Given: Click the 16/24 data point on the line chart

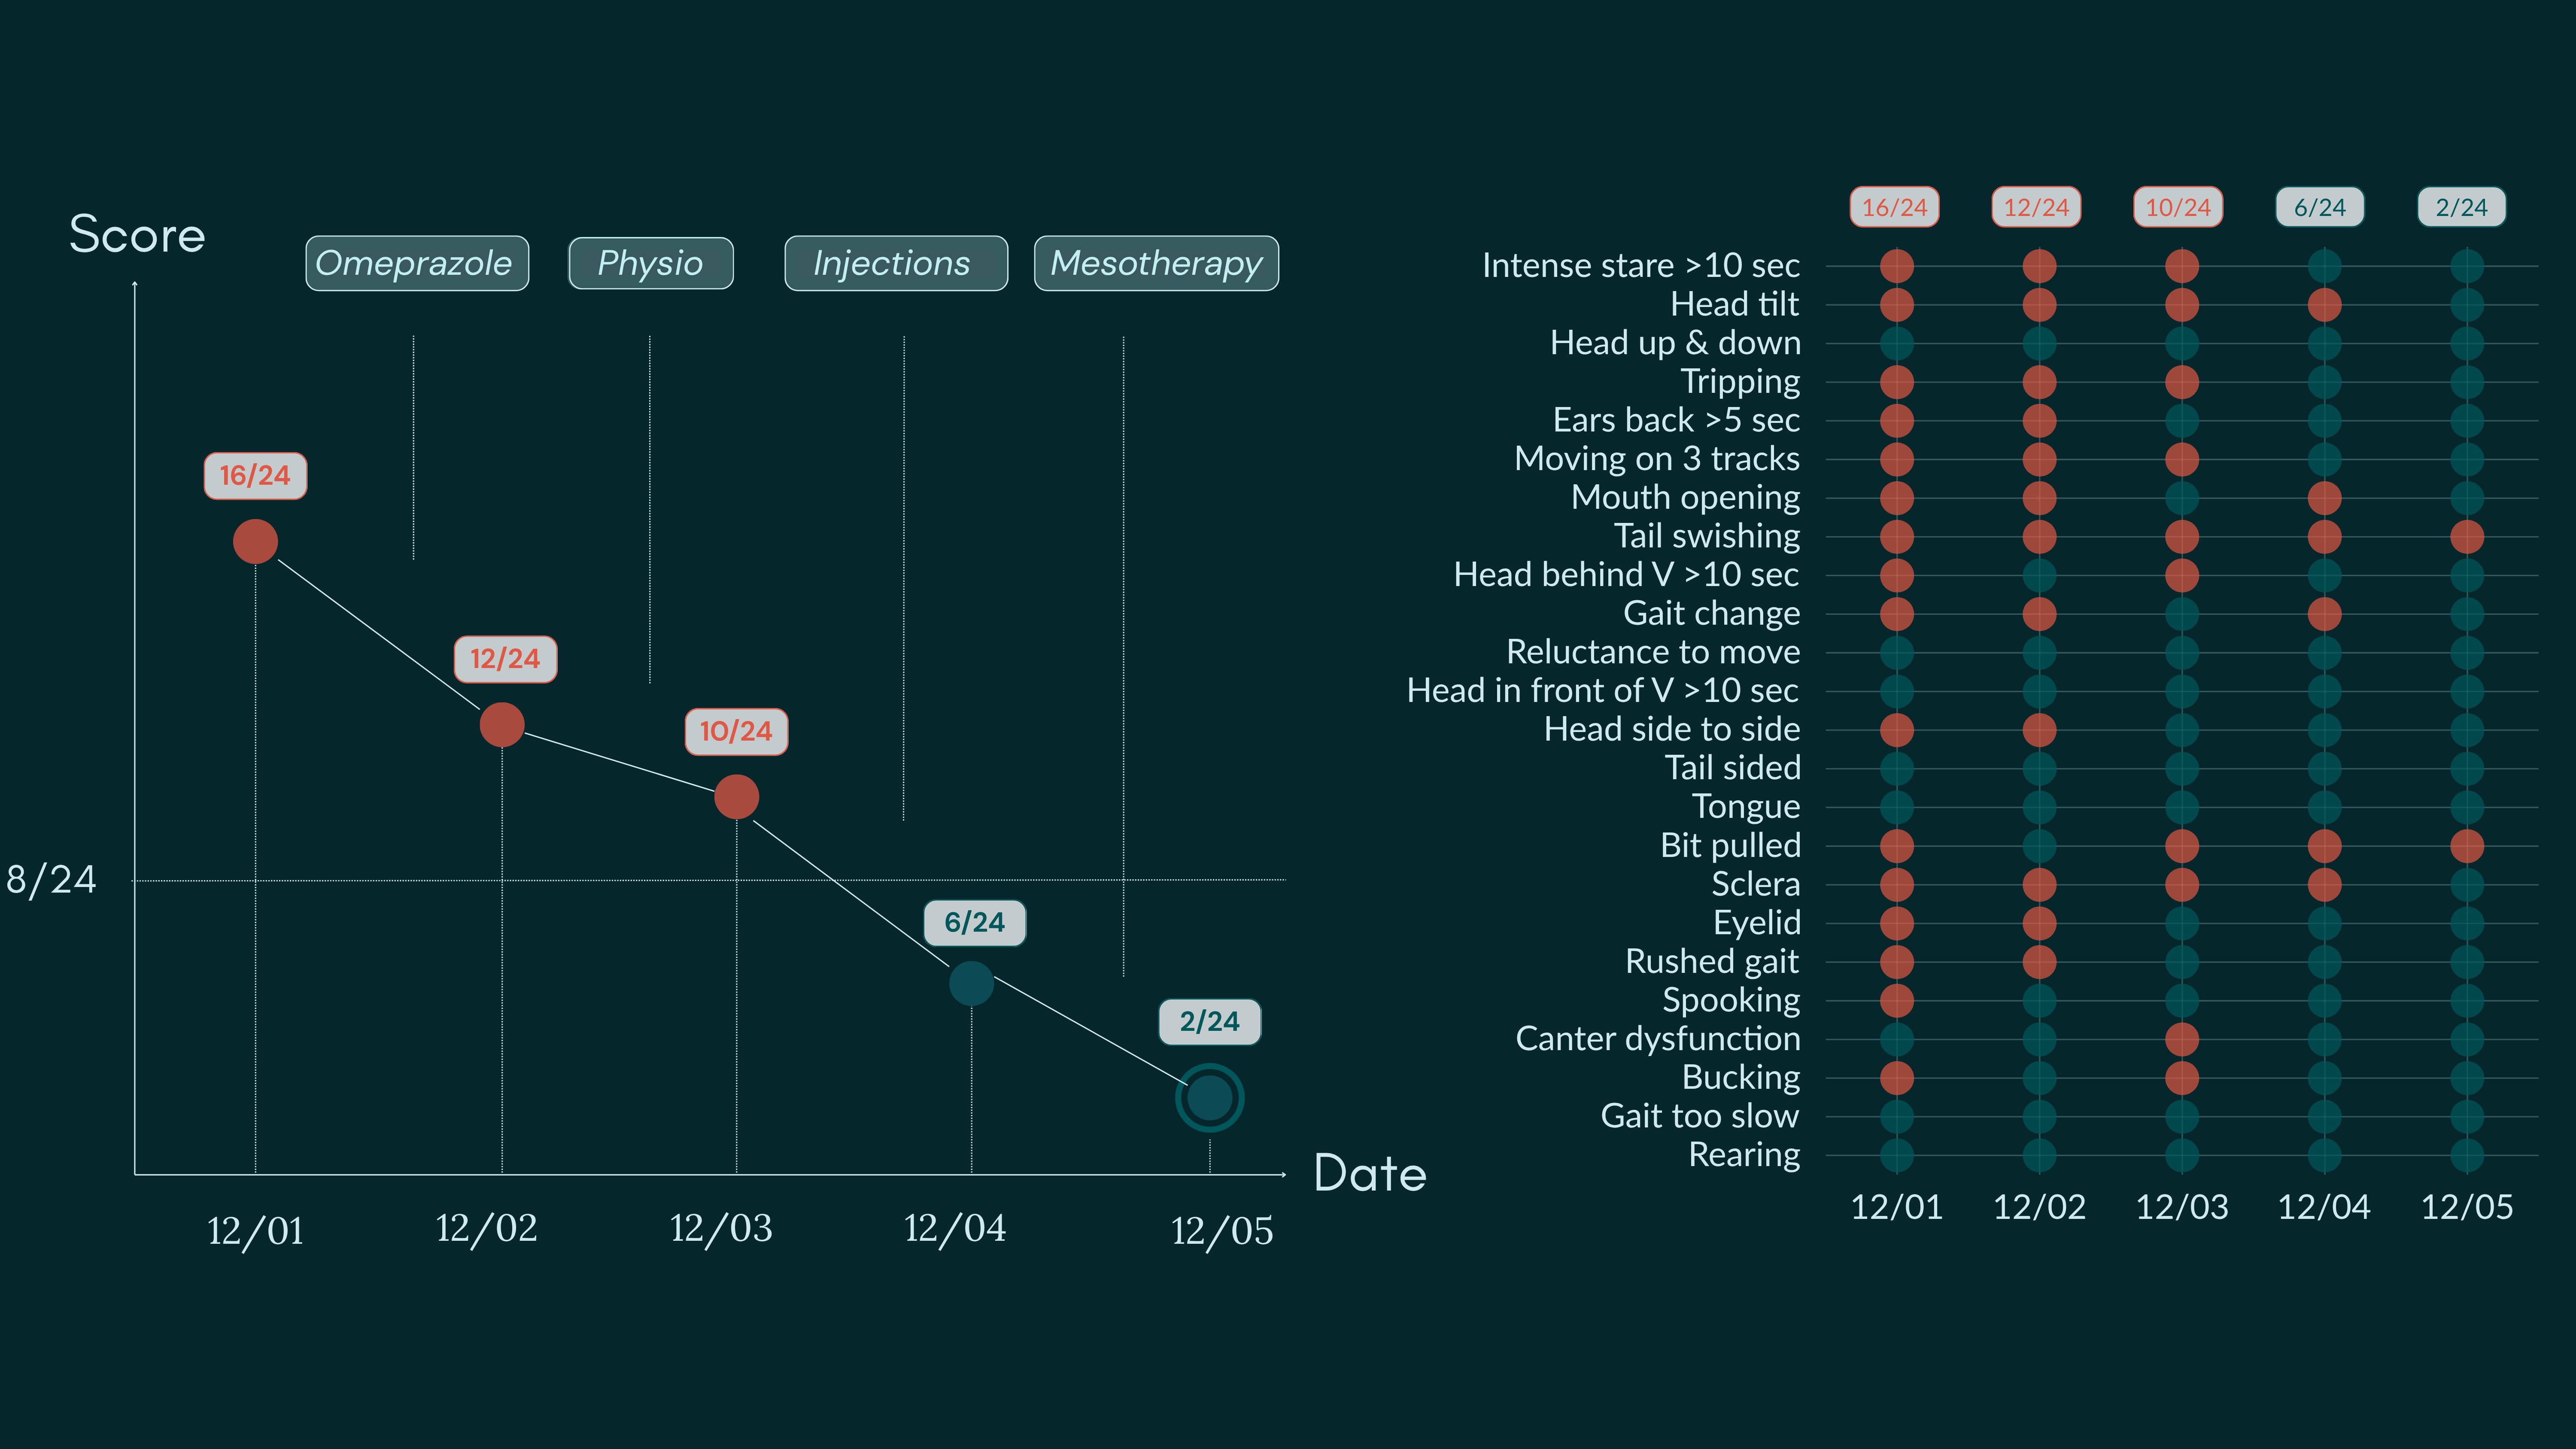Looking at the screenshot, I should [255, 541].
